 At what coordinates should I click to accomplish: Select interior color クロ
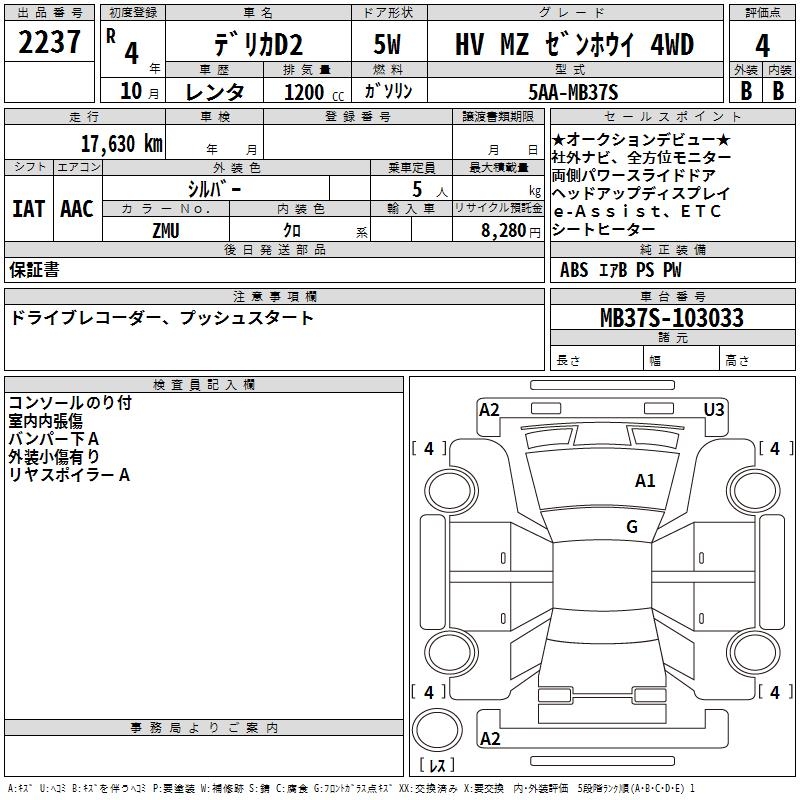pos(292,231)
